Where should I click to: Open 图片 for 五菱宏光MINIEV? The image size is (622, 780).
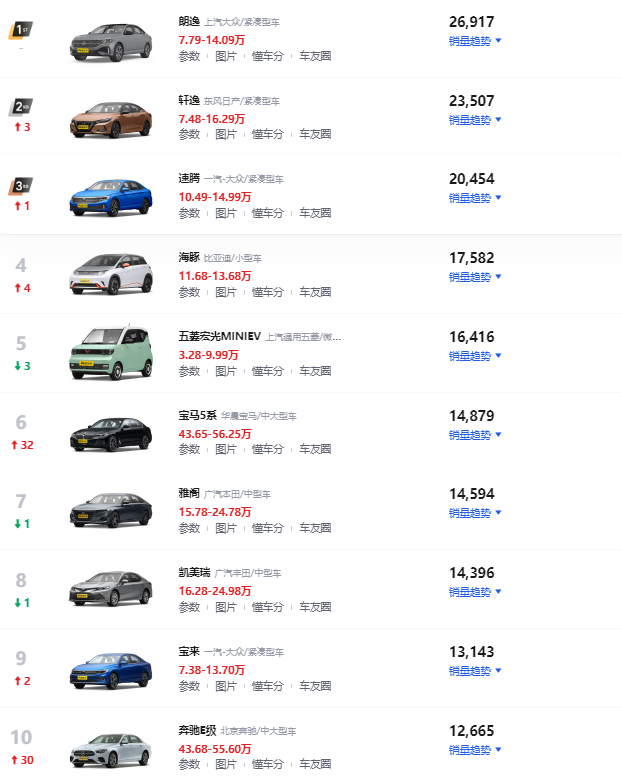(226, 371)
